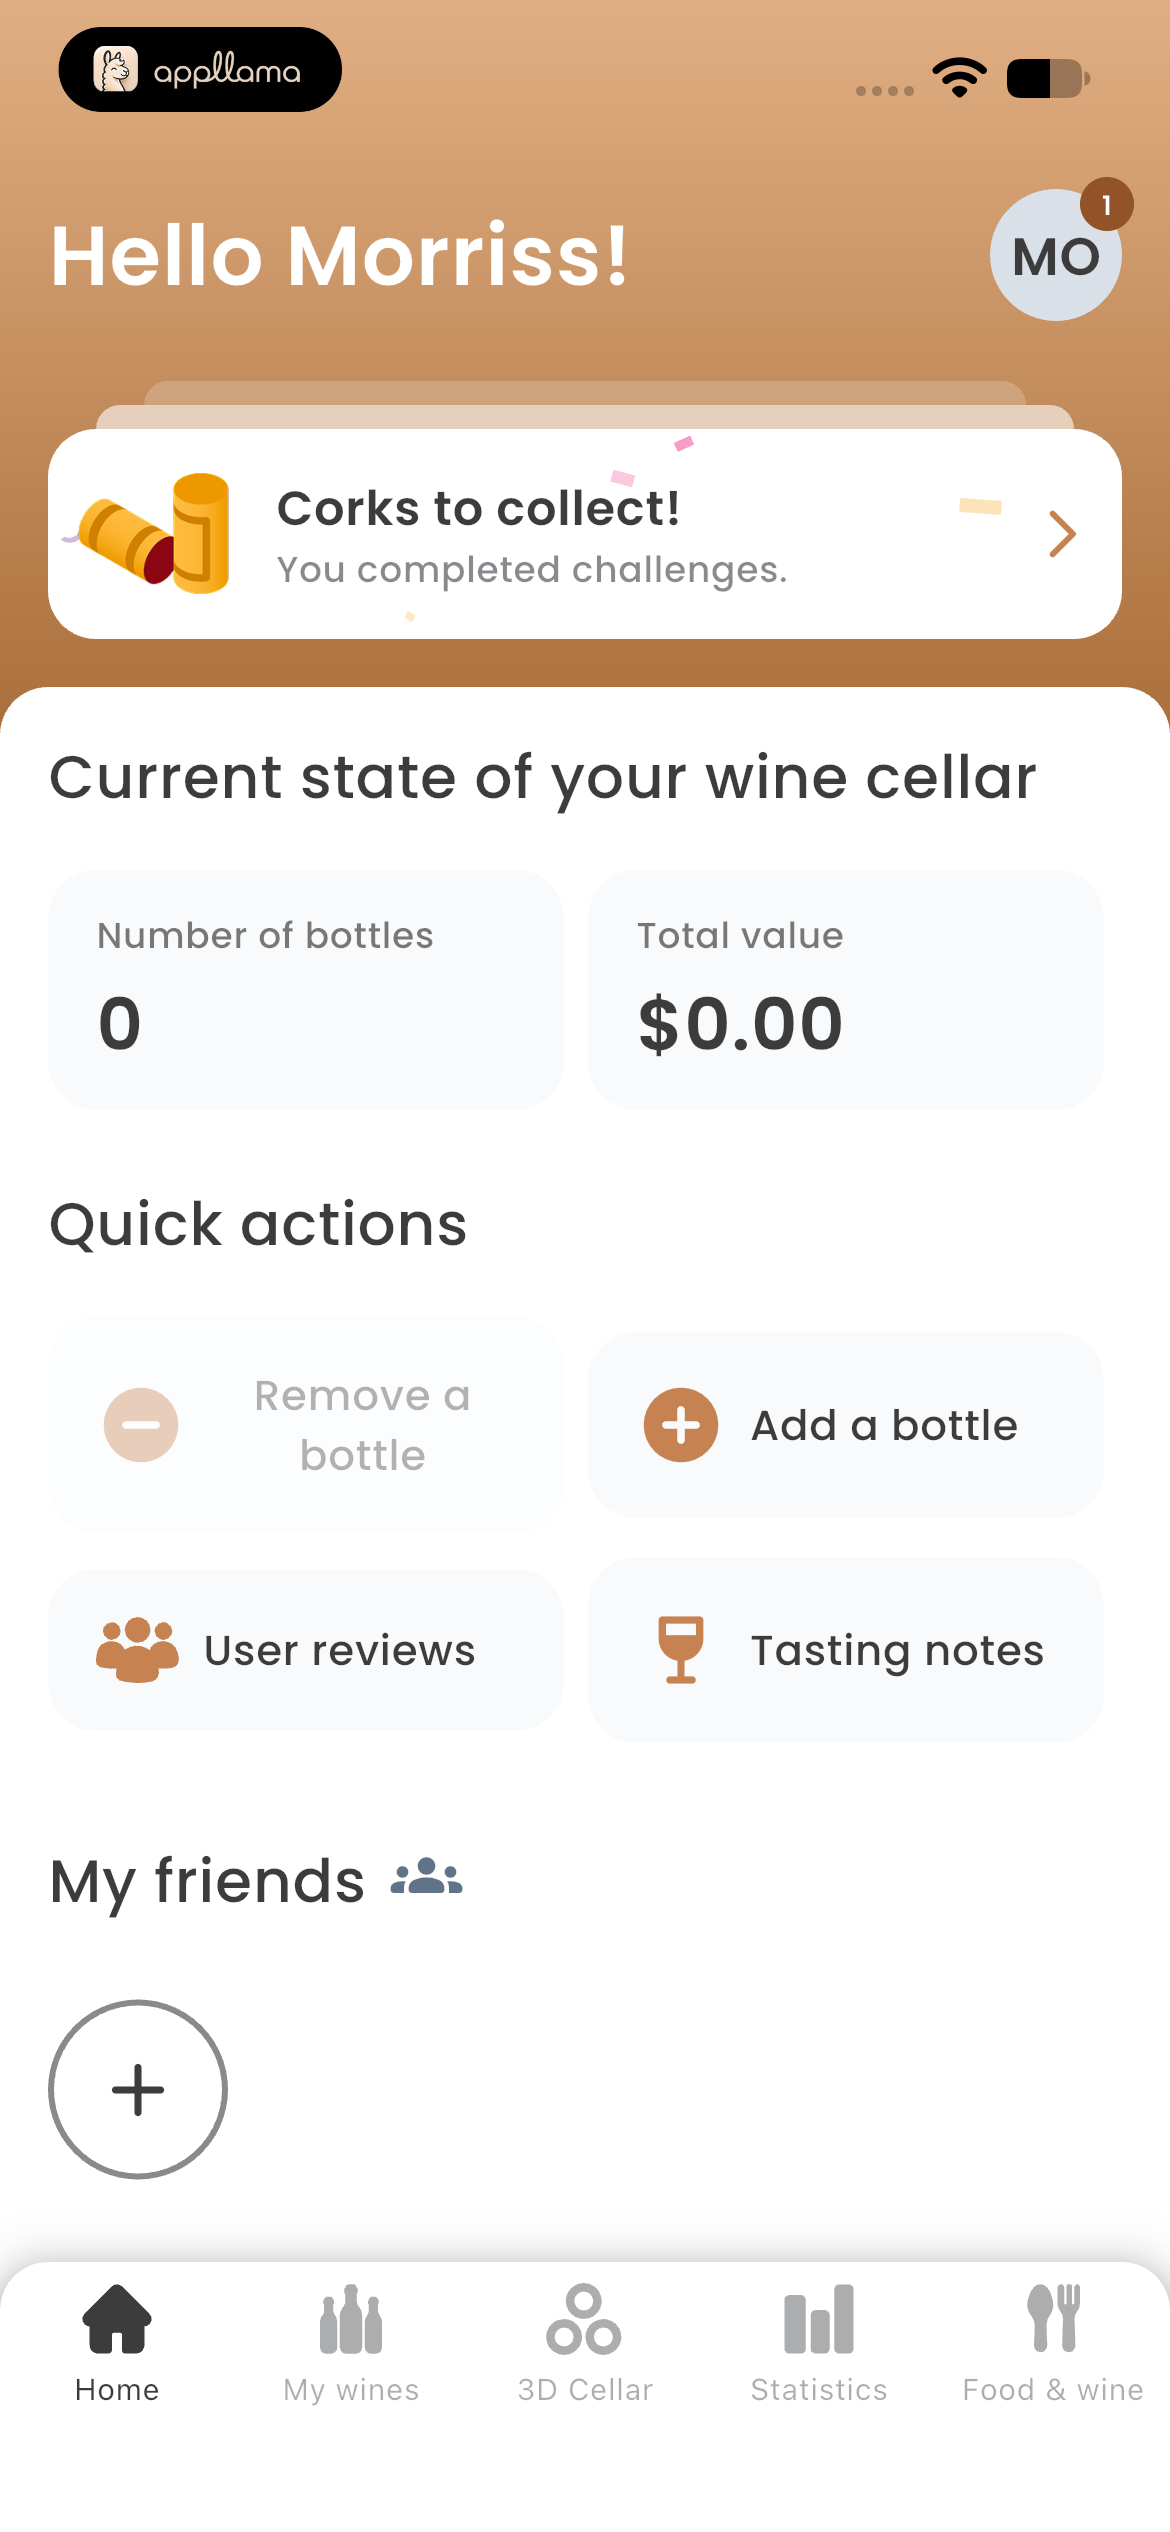
Task: Add a friend with the plus circle
Action: [138, 2089]
